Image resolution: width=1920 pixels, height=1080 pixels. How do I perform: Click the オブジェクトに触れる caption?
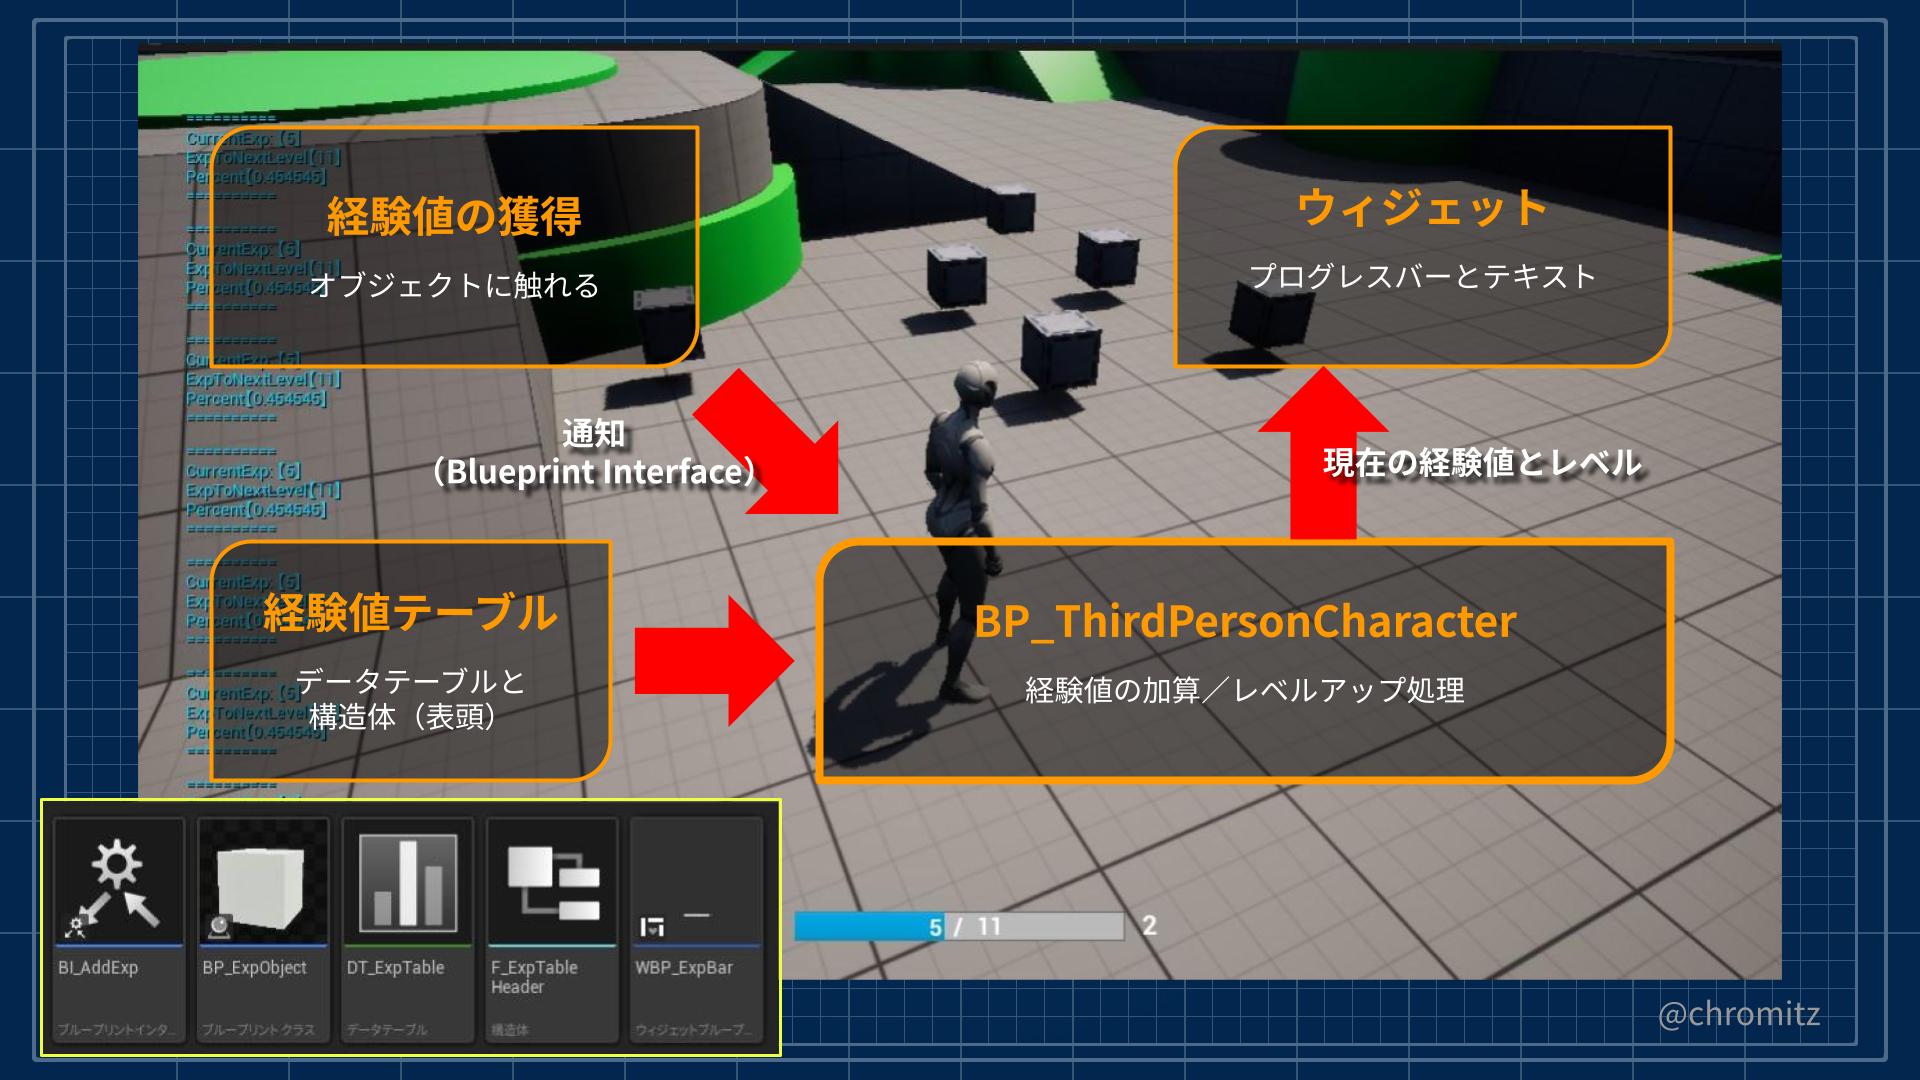point(454,286)
